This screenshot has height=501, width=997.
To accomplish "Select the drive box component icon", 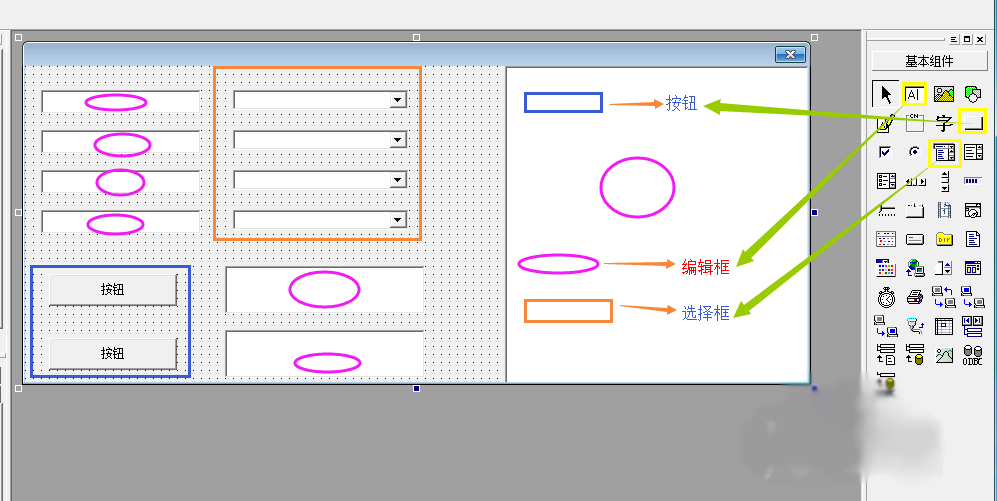I will pos(914,239).
